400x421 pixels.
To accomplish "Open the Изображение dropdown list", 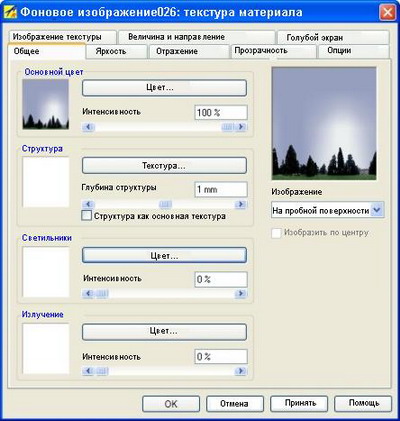I will click(377, 210).
